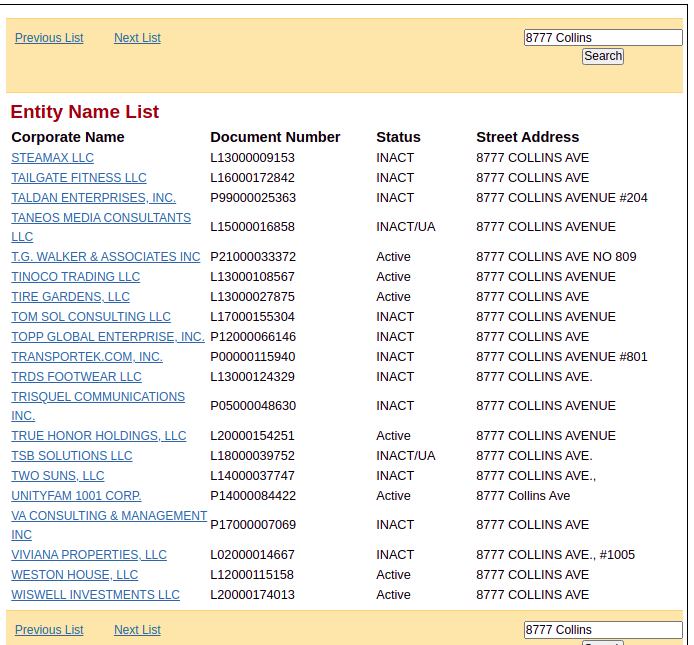Click the Corporate Name column header

(x=68, y=137)
